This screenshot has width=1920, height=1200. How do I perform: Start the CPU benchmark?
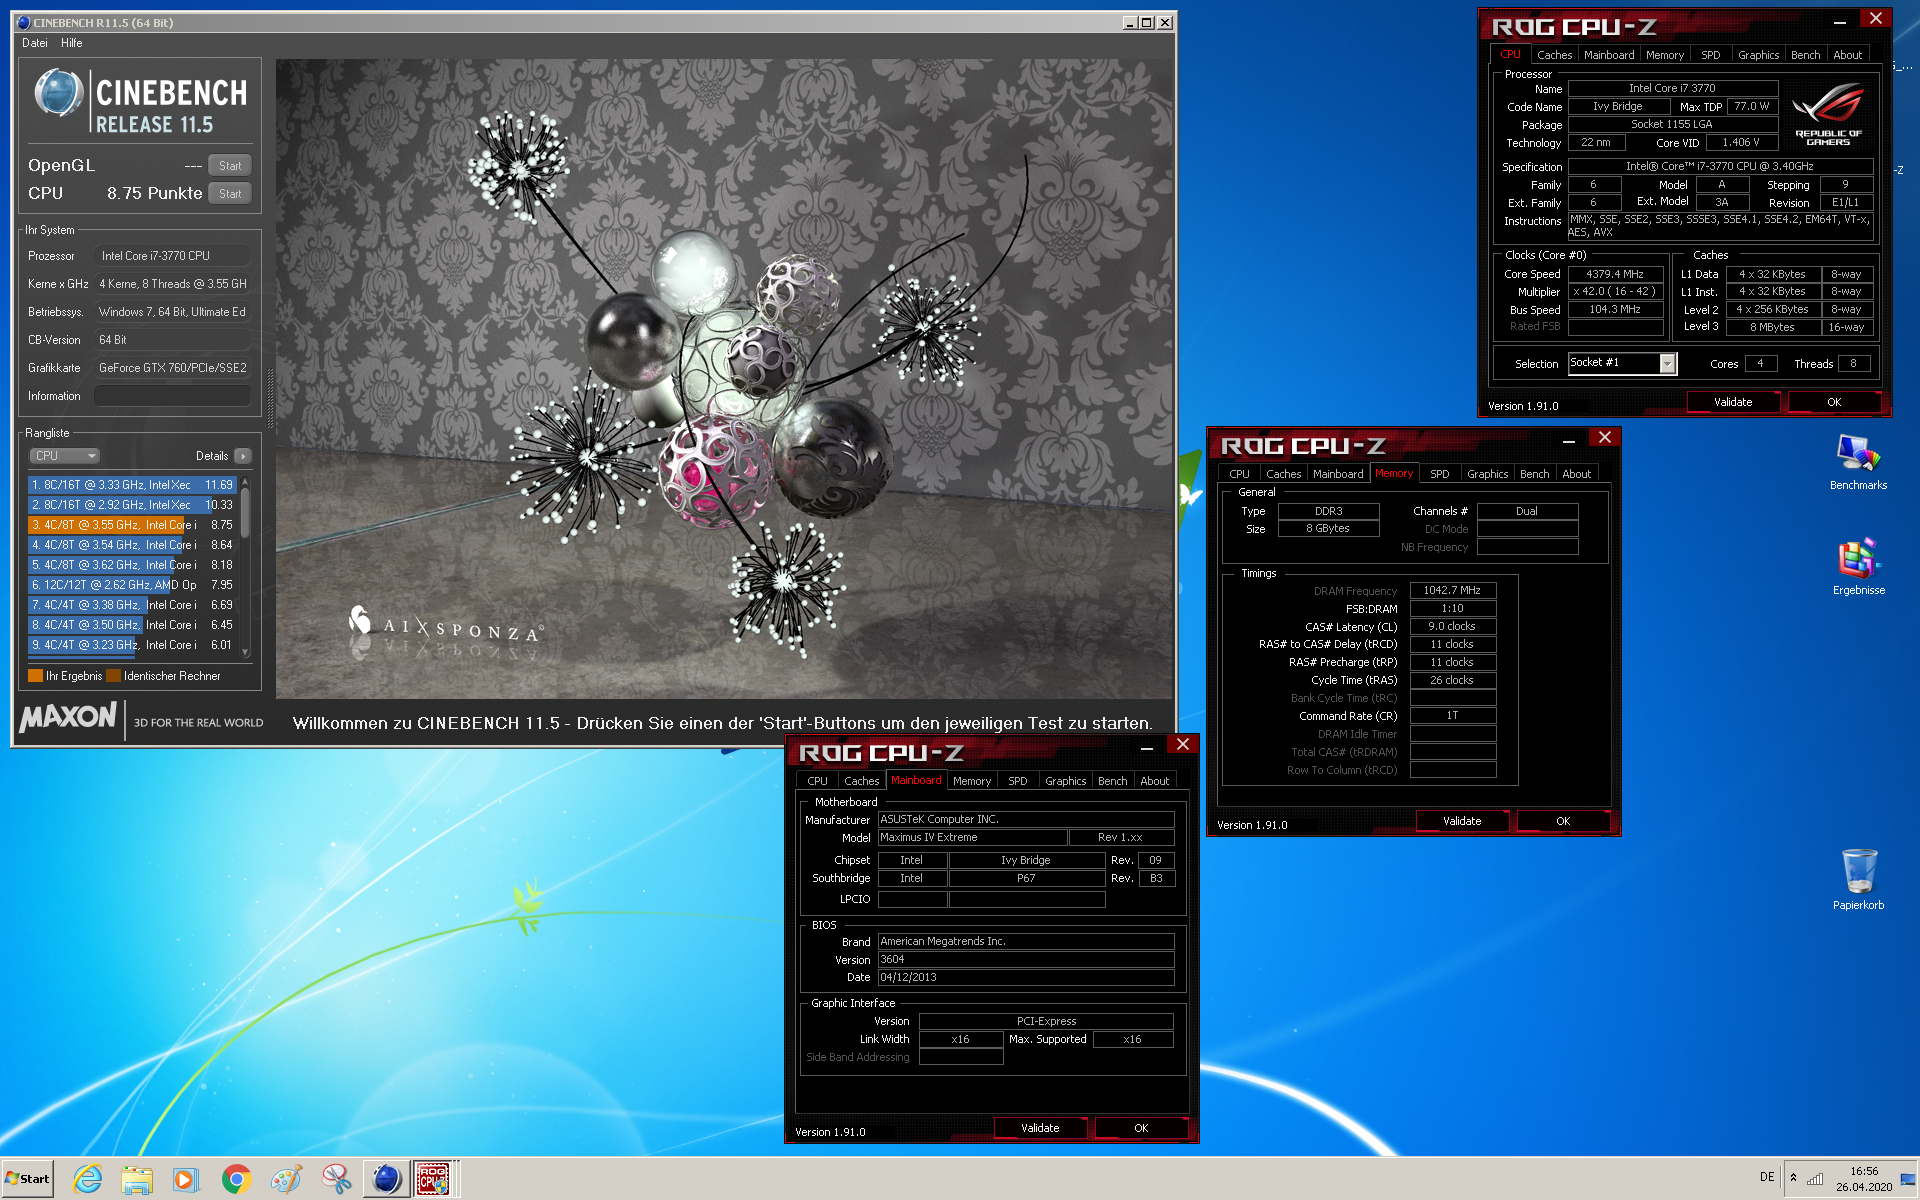point(230,194)
